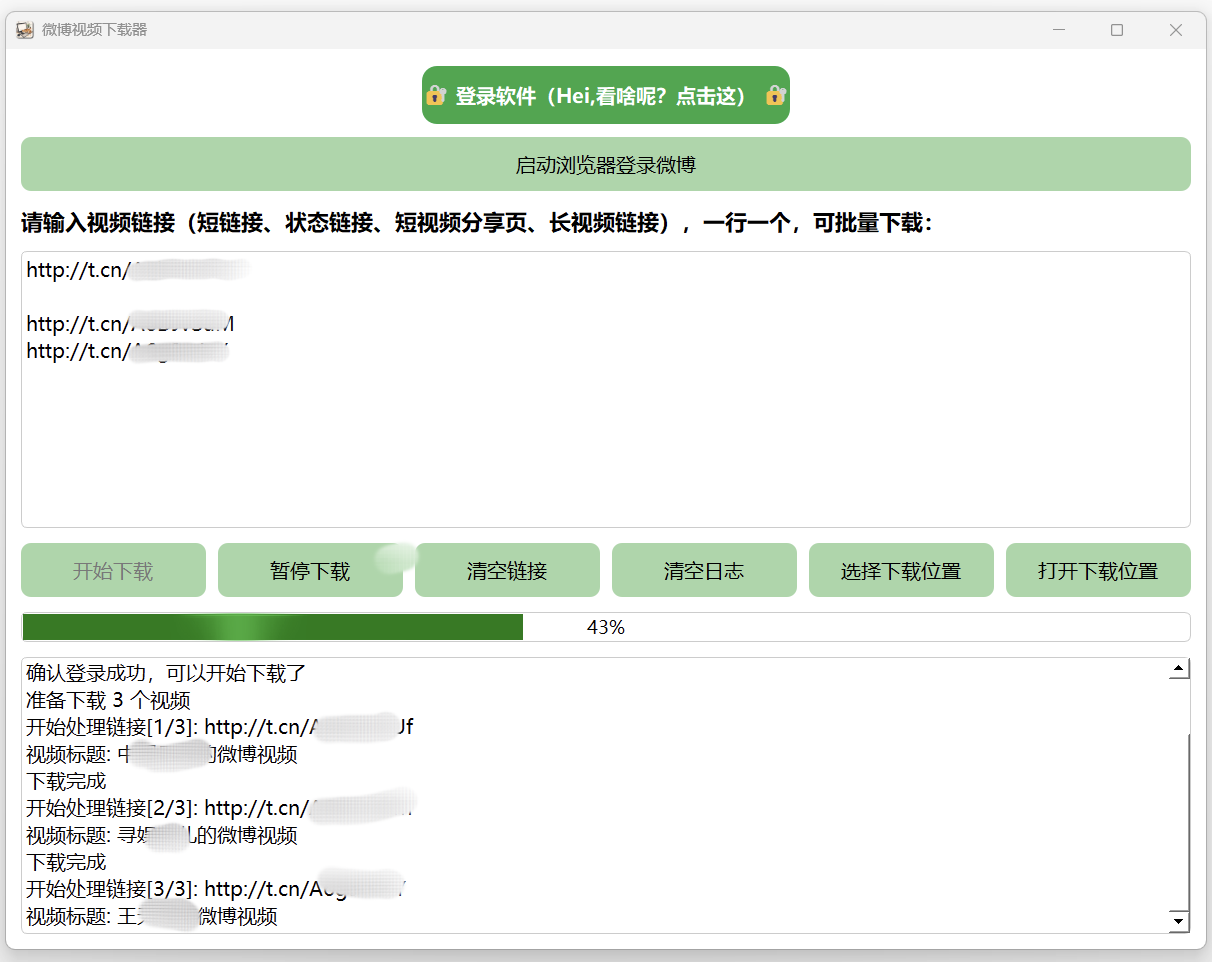Click inside the video links text area
The image size is (1212, 962).
(605, 389)
